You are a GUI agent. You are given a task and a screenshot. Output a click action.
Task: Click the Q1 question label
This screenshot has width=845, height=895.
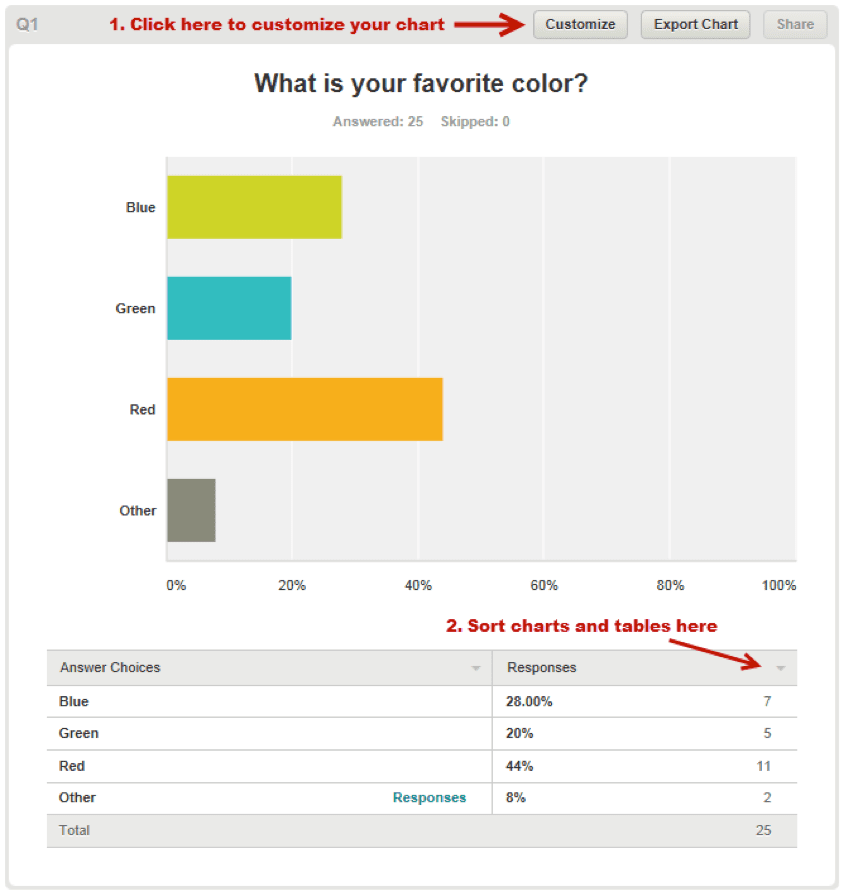(27, 25)
